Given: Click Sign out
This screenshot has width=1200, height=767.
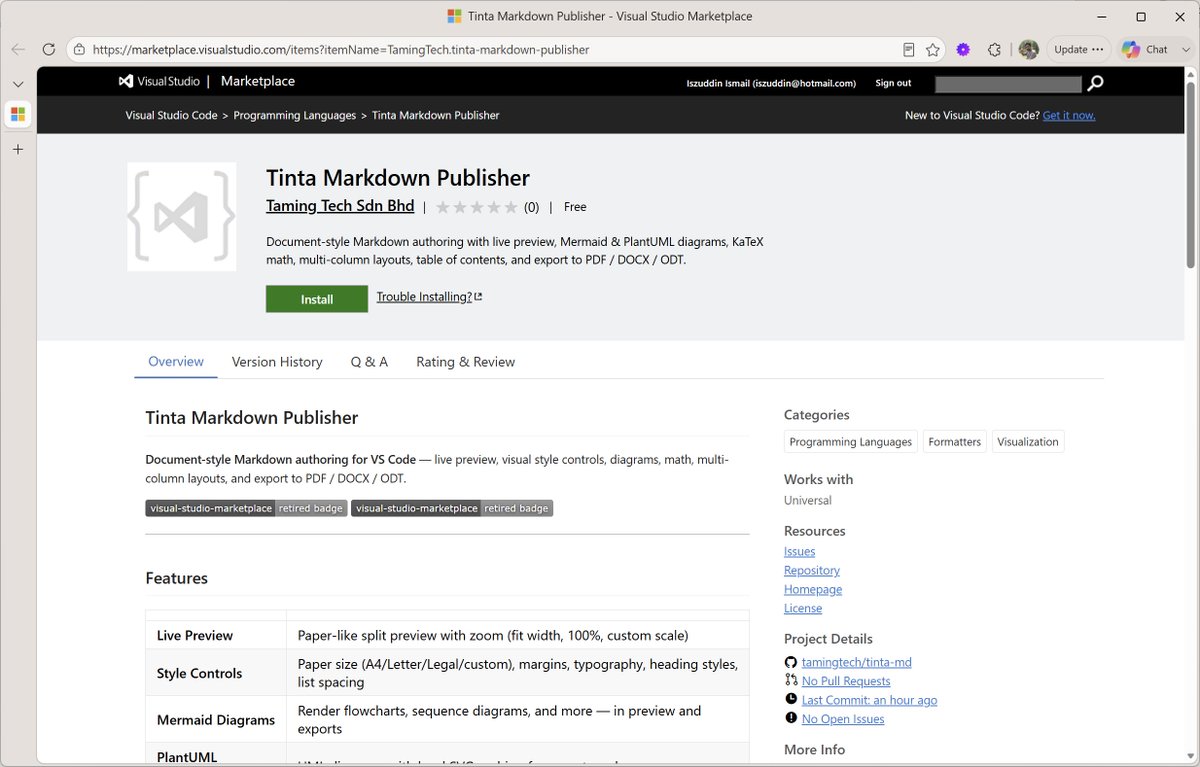Looking at the screenshot, I should [x=893, y=83].
